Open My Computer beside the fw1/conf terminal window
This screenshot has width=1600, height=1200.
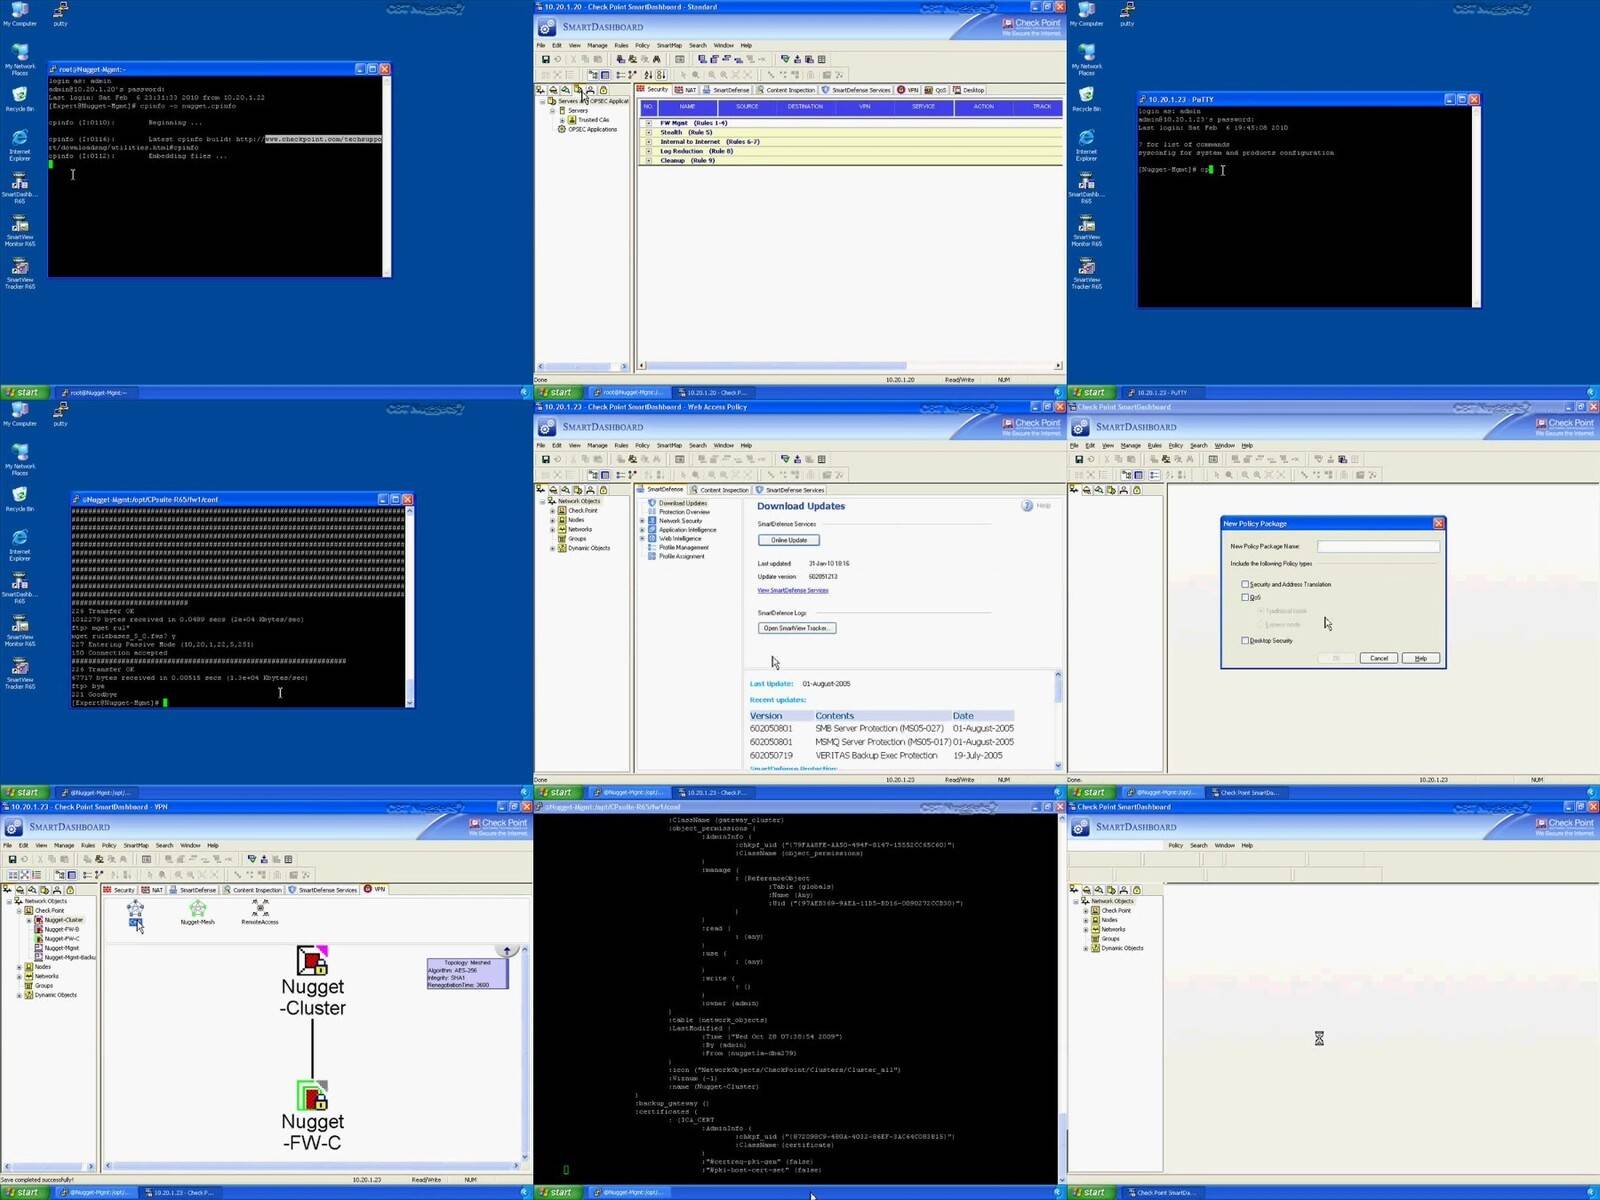pos(19,414)
